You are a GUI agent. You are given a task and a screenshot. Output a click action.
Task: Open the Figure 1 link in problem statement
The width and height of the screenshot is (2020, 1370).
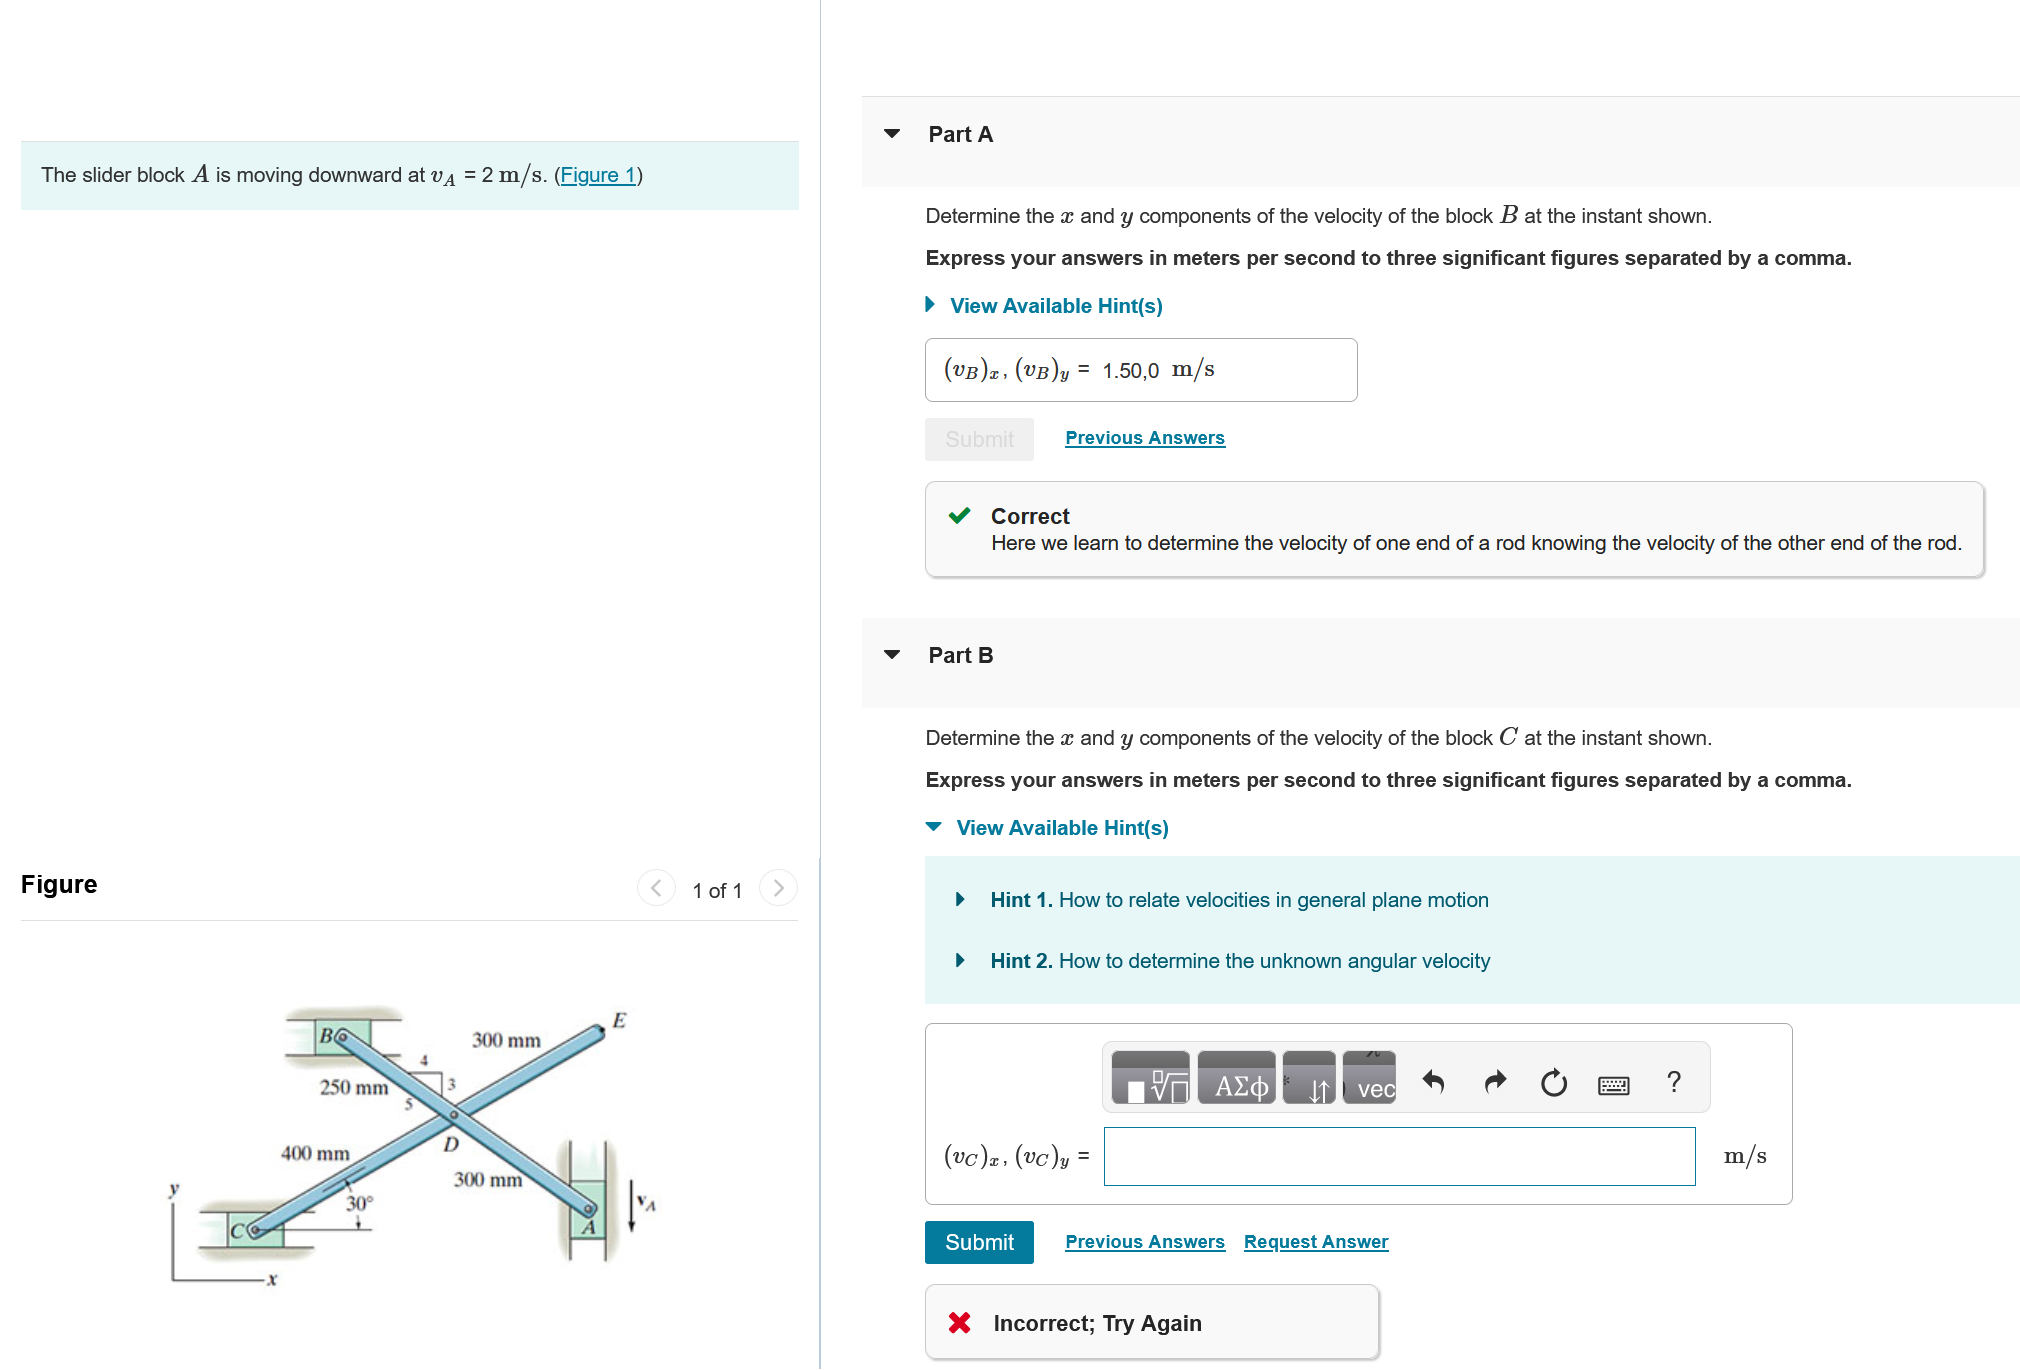(x=598, y=175)
